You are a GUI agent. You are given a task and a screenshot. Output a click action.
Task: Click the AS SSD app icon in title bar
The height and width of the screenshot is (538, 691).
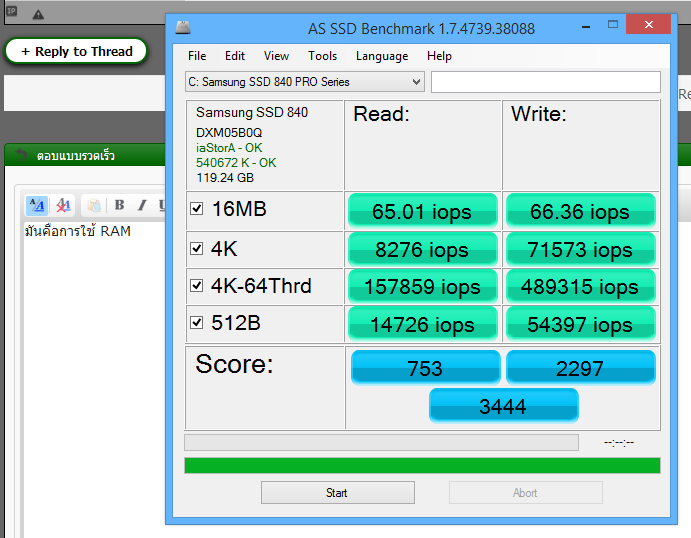point(182,26)
